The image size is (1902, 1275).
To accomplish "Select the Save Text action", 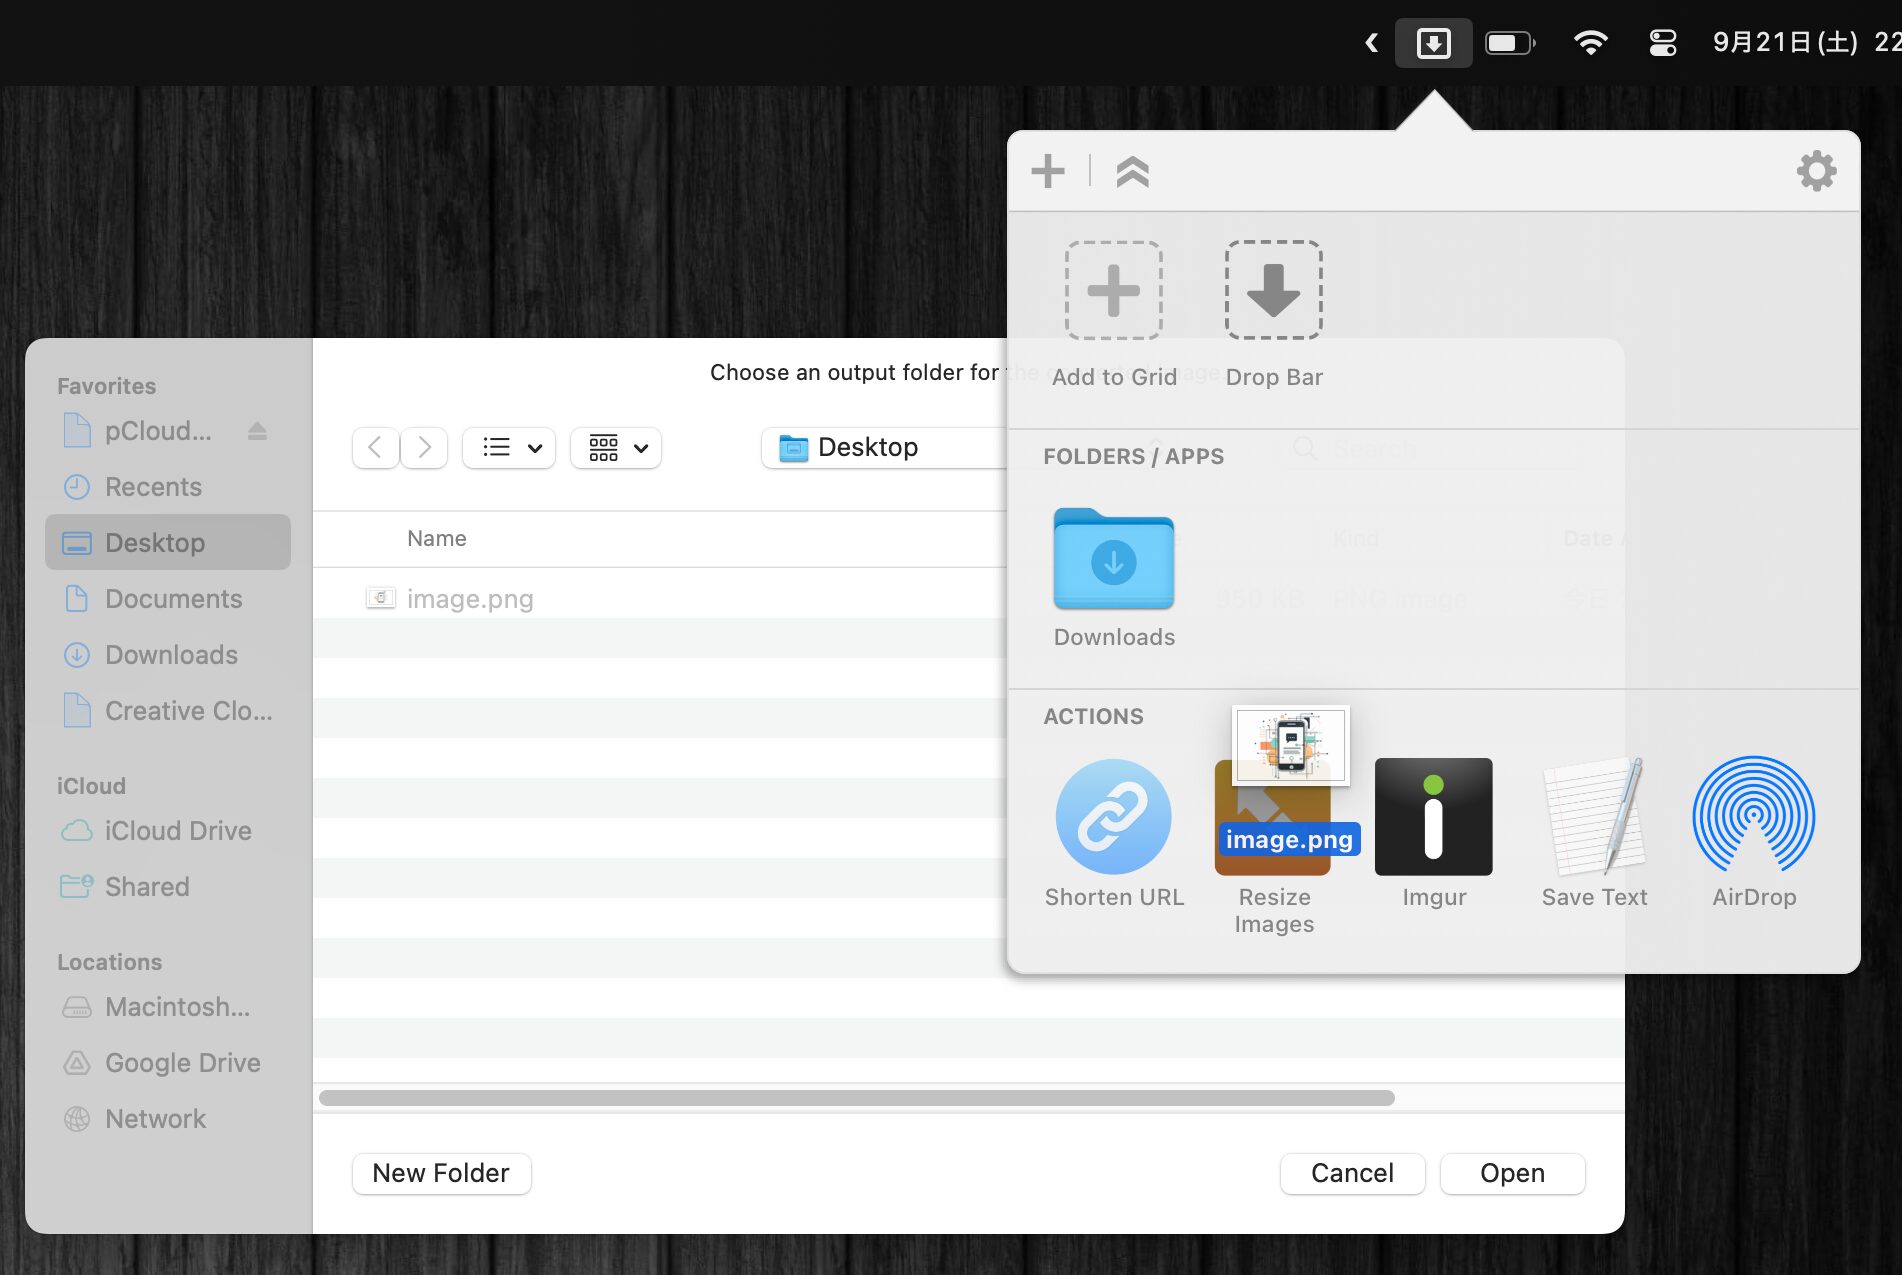I will tap(1594, 817).
